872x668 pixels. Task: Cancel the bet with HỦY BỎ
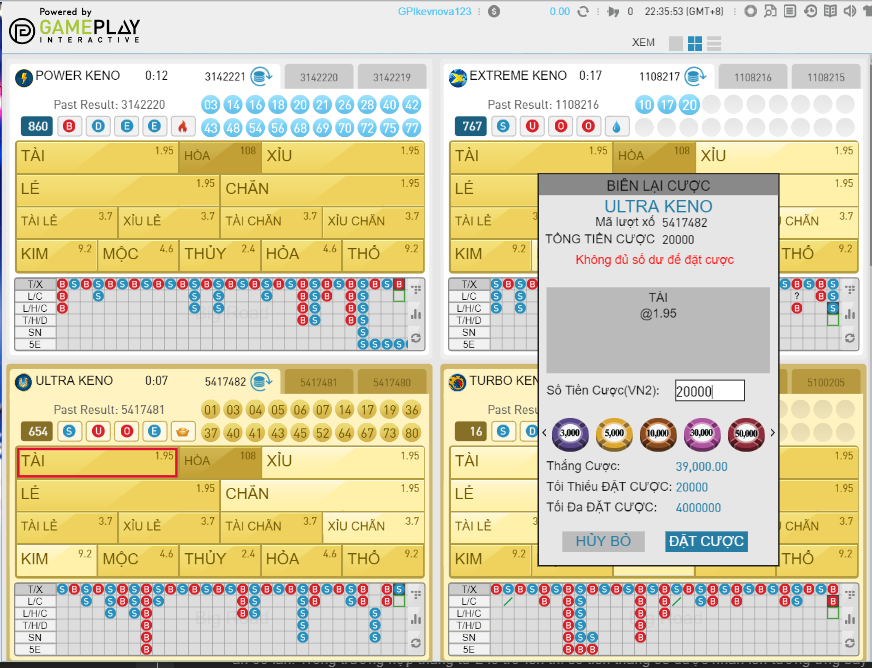(x=602, y=541)
